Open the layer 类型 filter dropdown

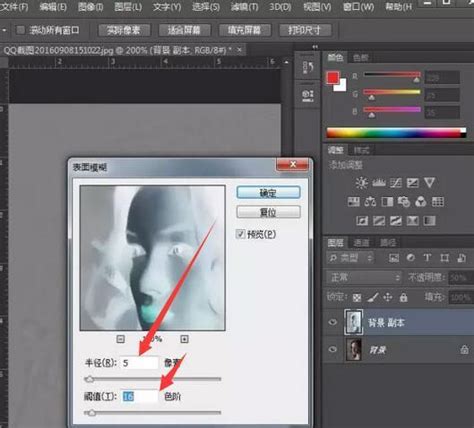(350, 258)
